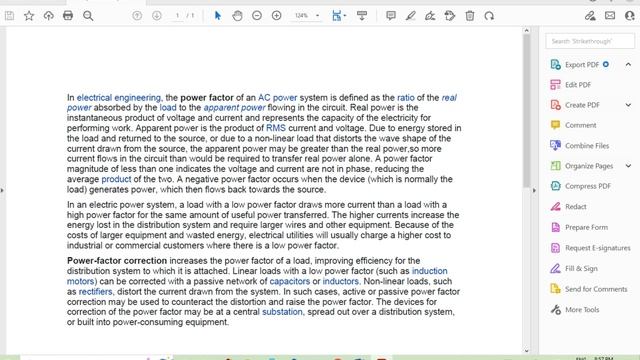Rotate the page with the rotate icon
Viewport: 640px width, 360px height.
pos(489,16)
